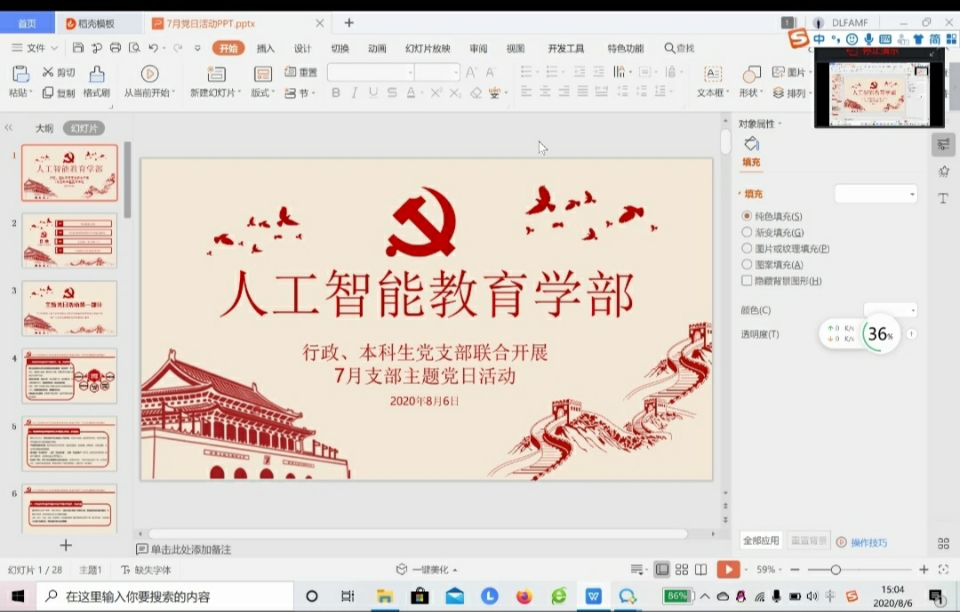Click the Format Painter (格式刷) icon
The width and height of the screenshot is (960, 612).
pyautogui.click(x=96, y=75)
